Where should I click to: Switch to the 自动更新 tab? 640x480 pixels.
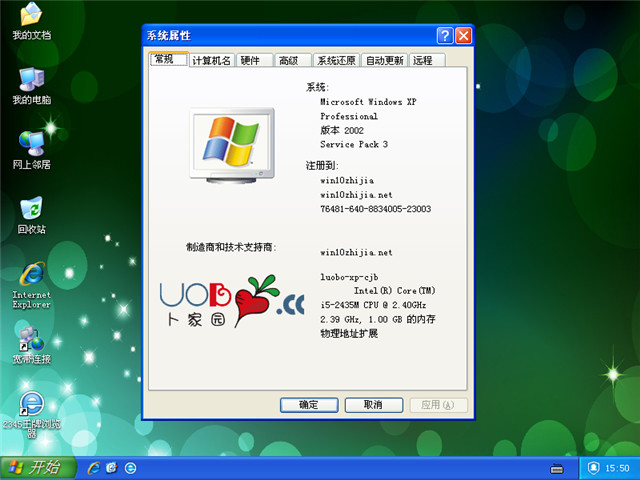click(x=384, y=60)
